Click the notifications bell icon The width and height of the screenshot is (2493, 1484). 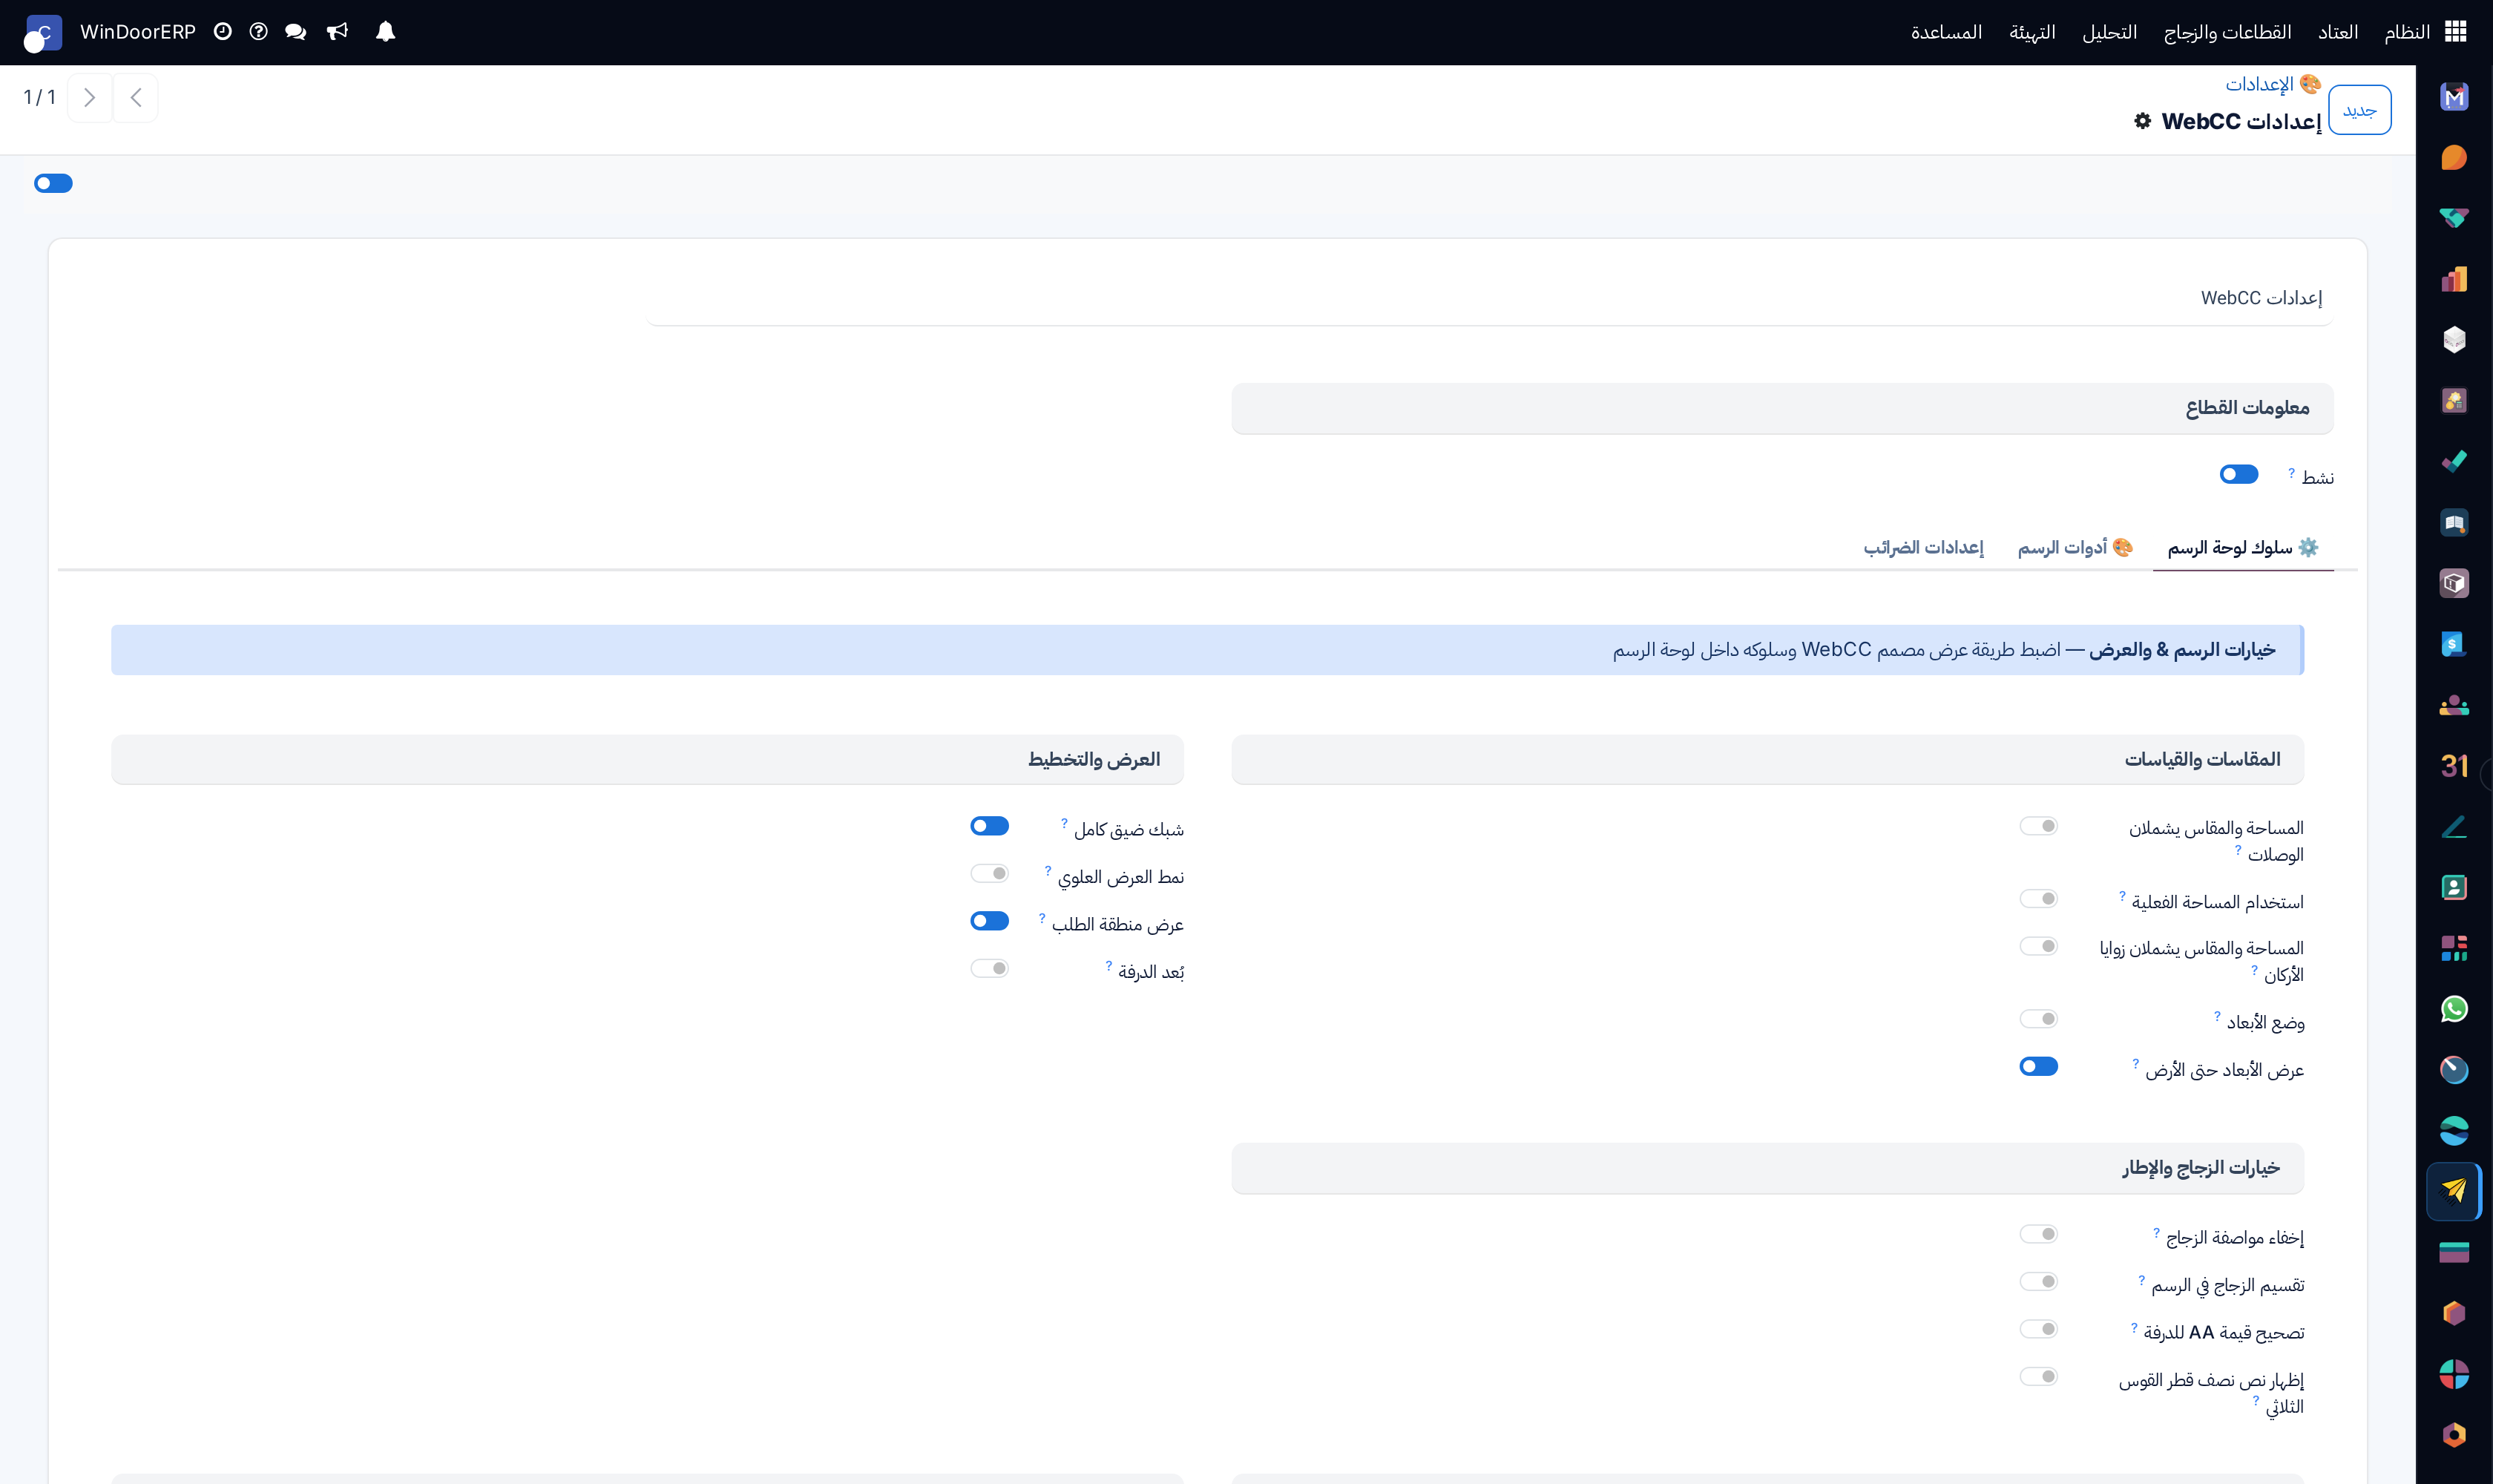(385, 32)
